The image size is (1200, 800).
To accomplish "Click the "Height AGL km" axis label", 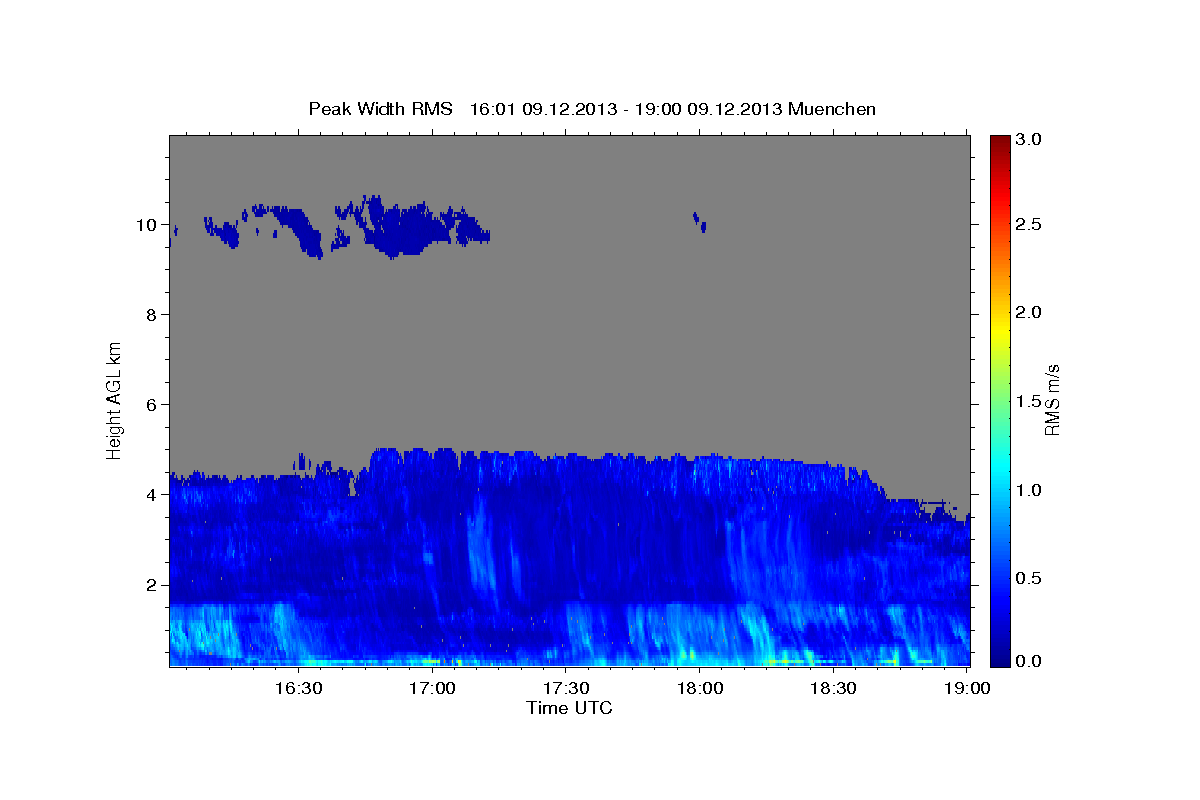I will click(x=115, y=399).
